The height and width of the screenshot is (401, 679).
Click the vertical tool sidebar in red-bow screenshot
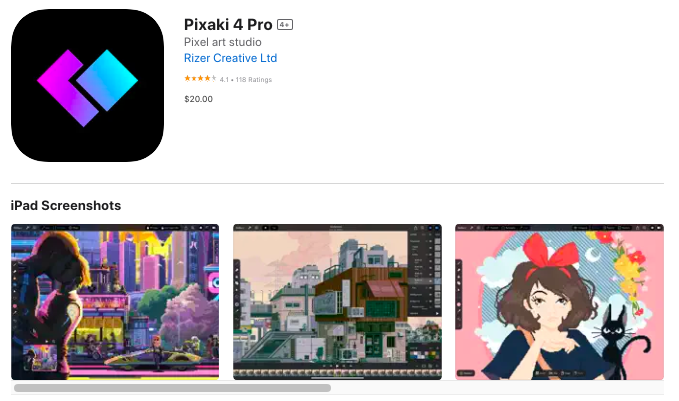tap(459, 294)
